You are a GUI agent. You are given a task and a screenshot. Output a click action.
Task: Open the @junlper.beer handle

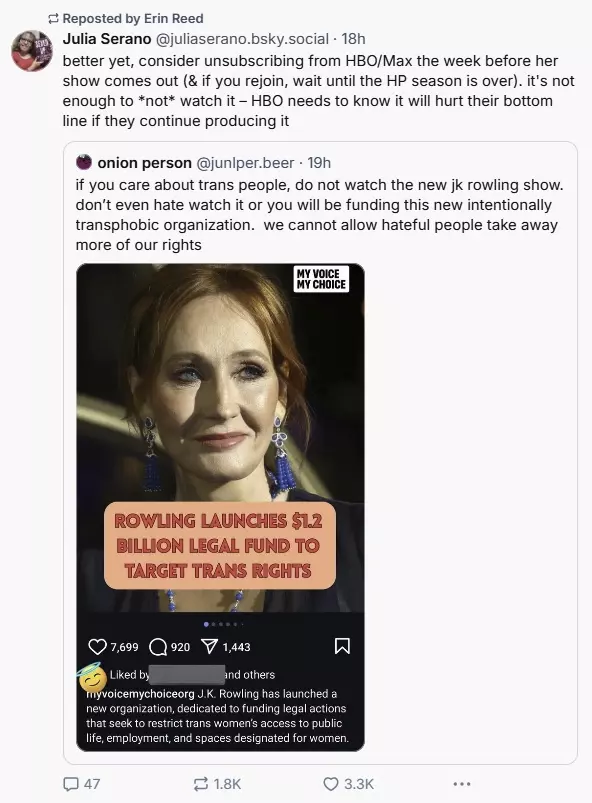(x=245, y=163)
